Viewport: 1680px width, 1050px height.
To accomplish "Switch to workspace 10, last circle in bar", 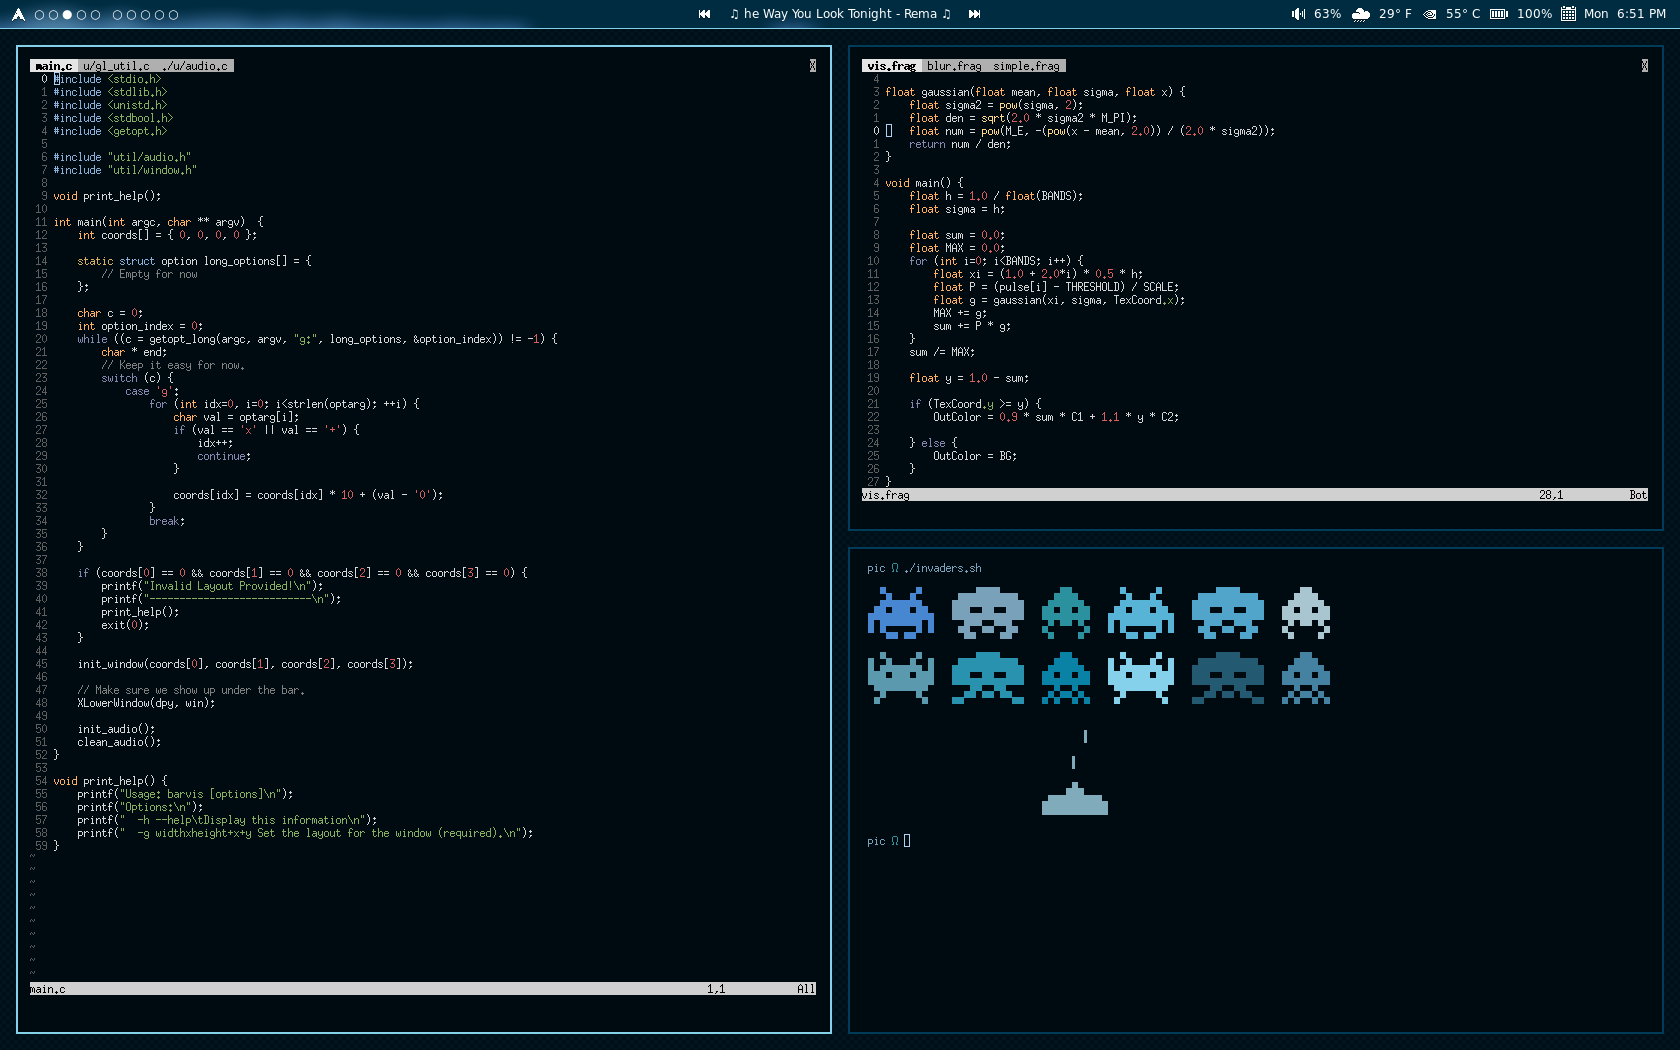I will (x=173, y=15).
